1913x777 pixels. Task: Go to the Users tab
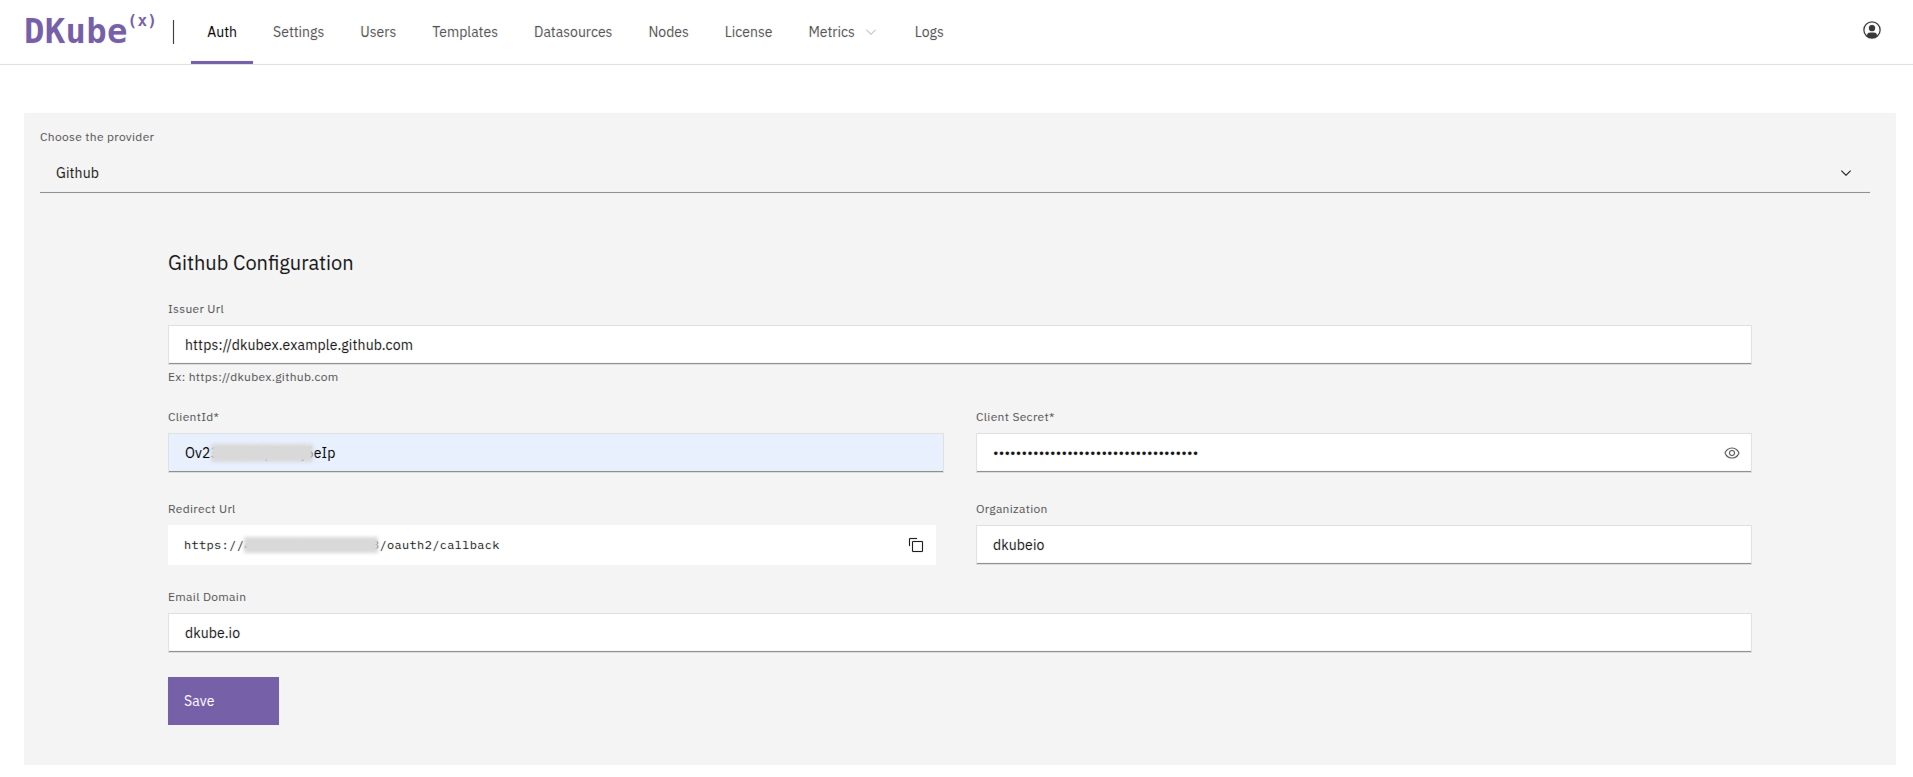pyautogui.click(x=378, y=32)
